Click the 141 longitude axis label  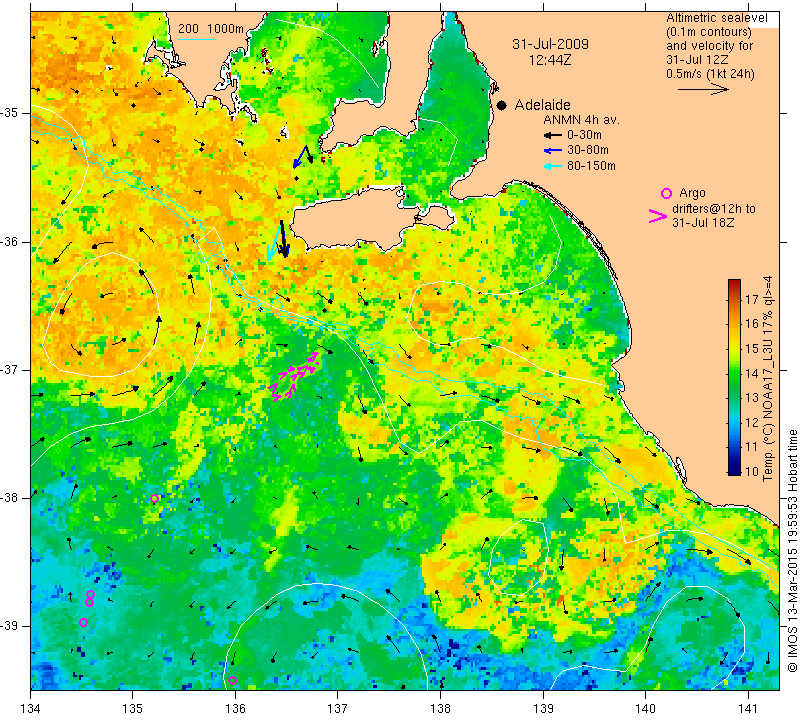748,709
